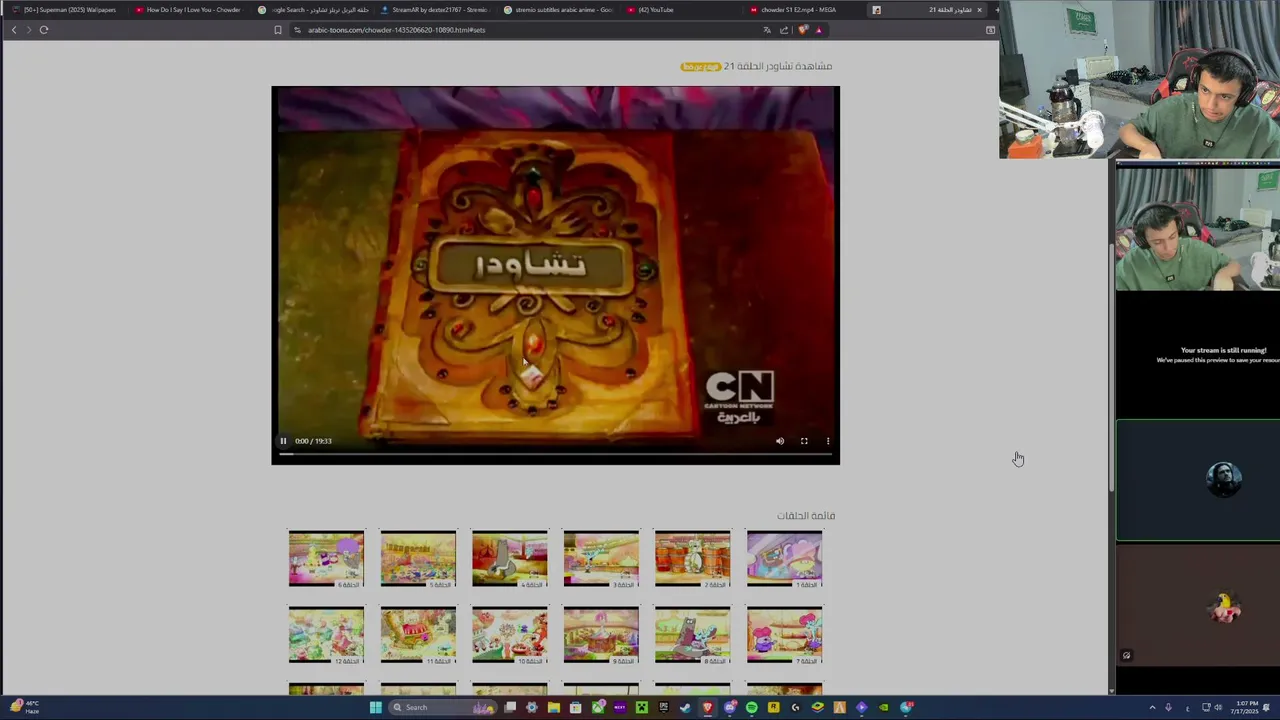Seek within the video progress bar
This screenshot has height=720, width=1280.
(555, 454)
